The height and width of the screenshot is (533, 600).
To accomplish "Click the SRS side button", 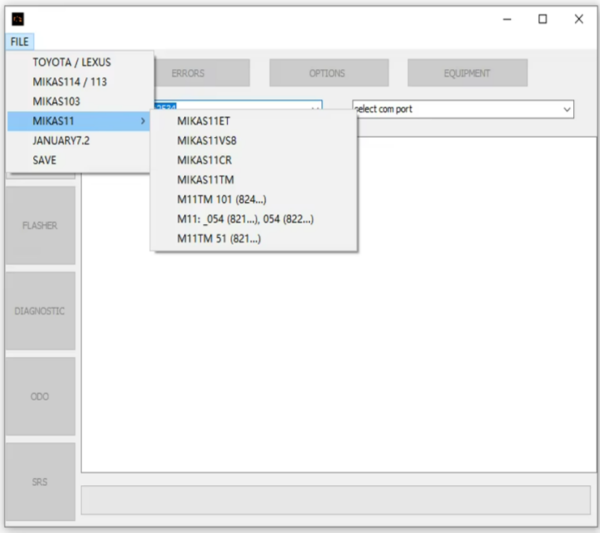I will 40,482.
